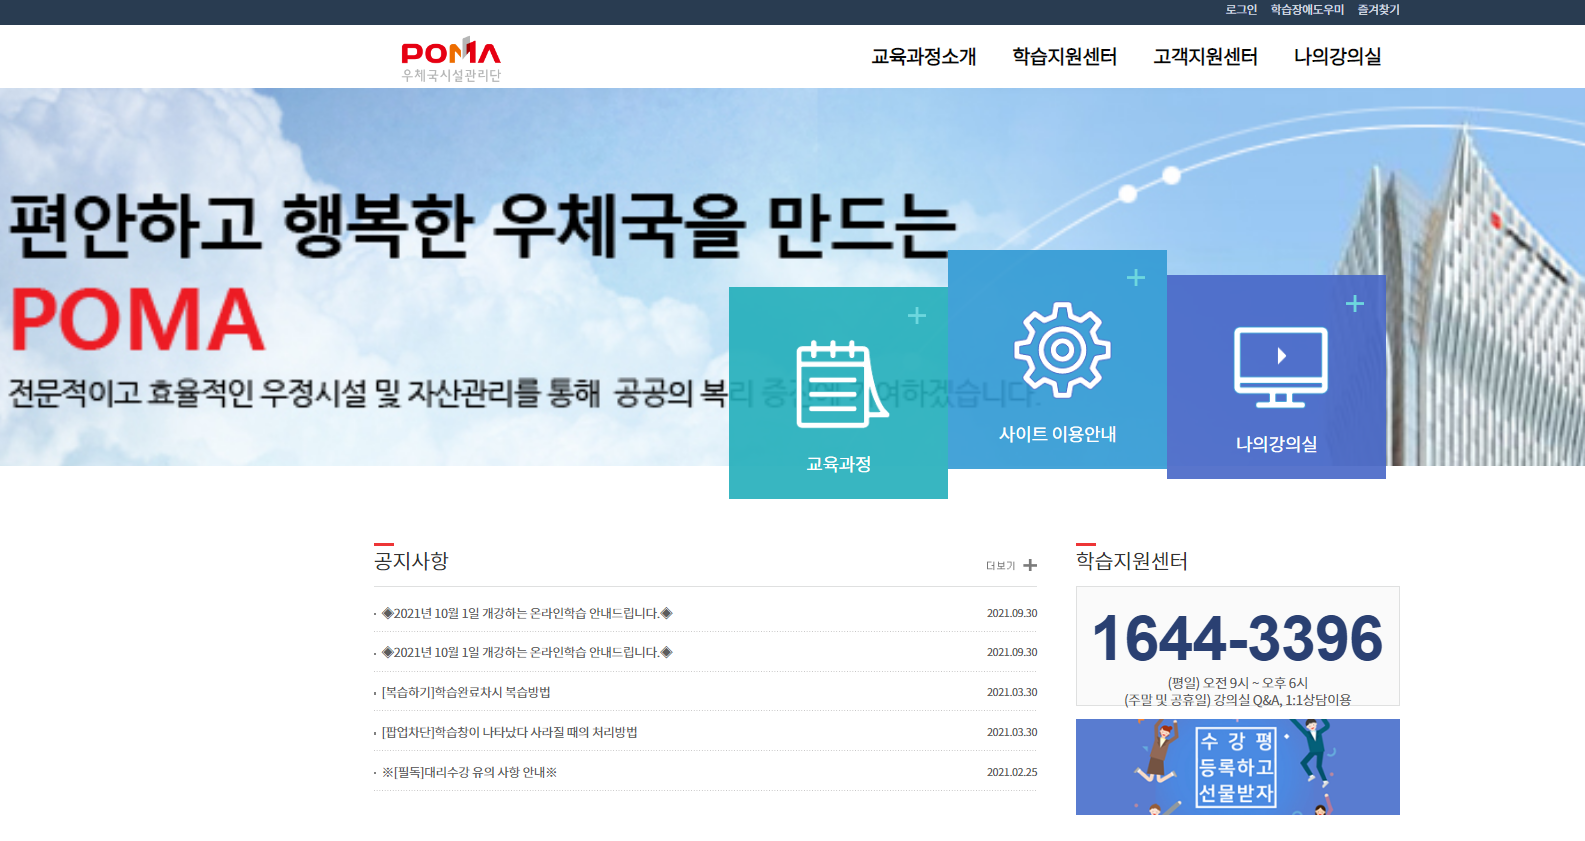
Task: Click the 즐겨찾기 link
Action: pyautogui.click(x=1378, y=10)
